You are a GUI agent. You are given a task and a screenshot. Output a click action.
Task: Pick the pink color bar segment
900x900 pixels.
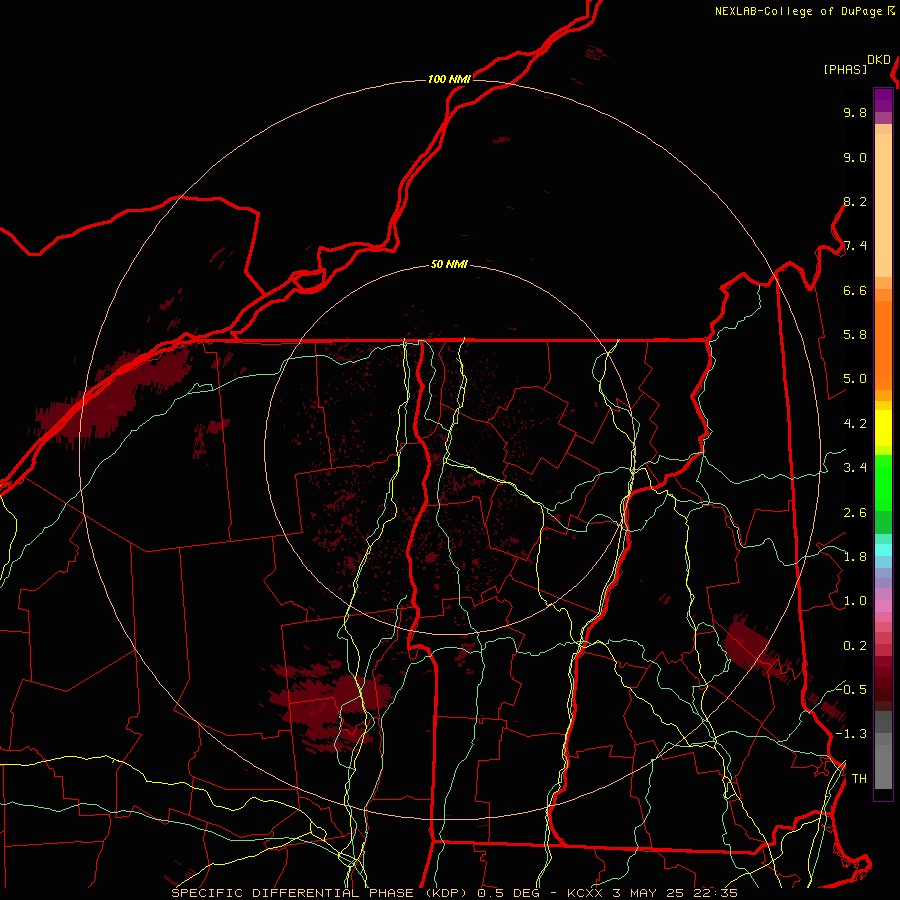coord(883,606)
